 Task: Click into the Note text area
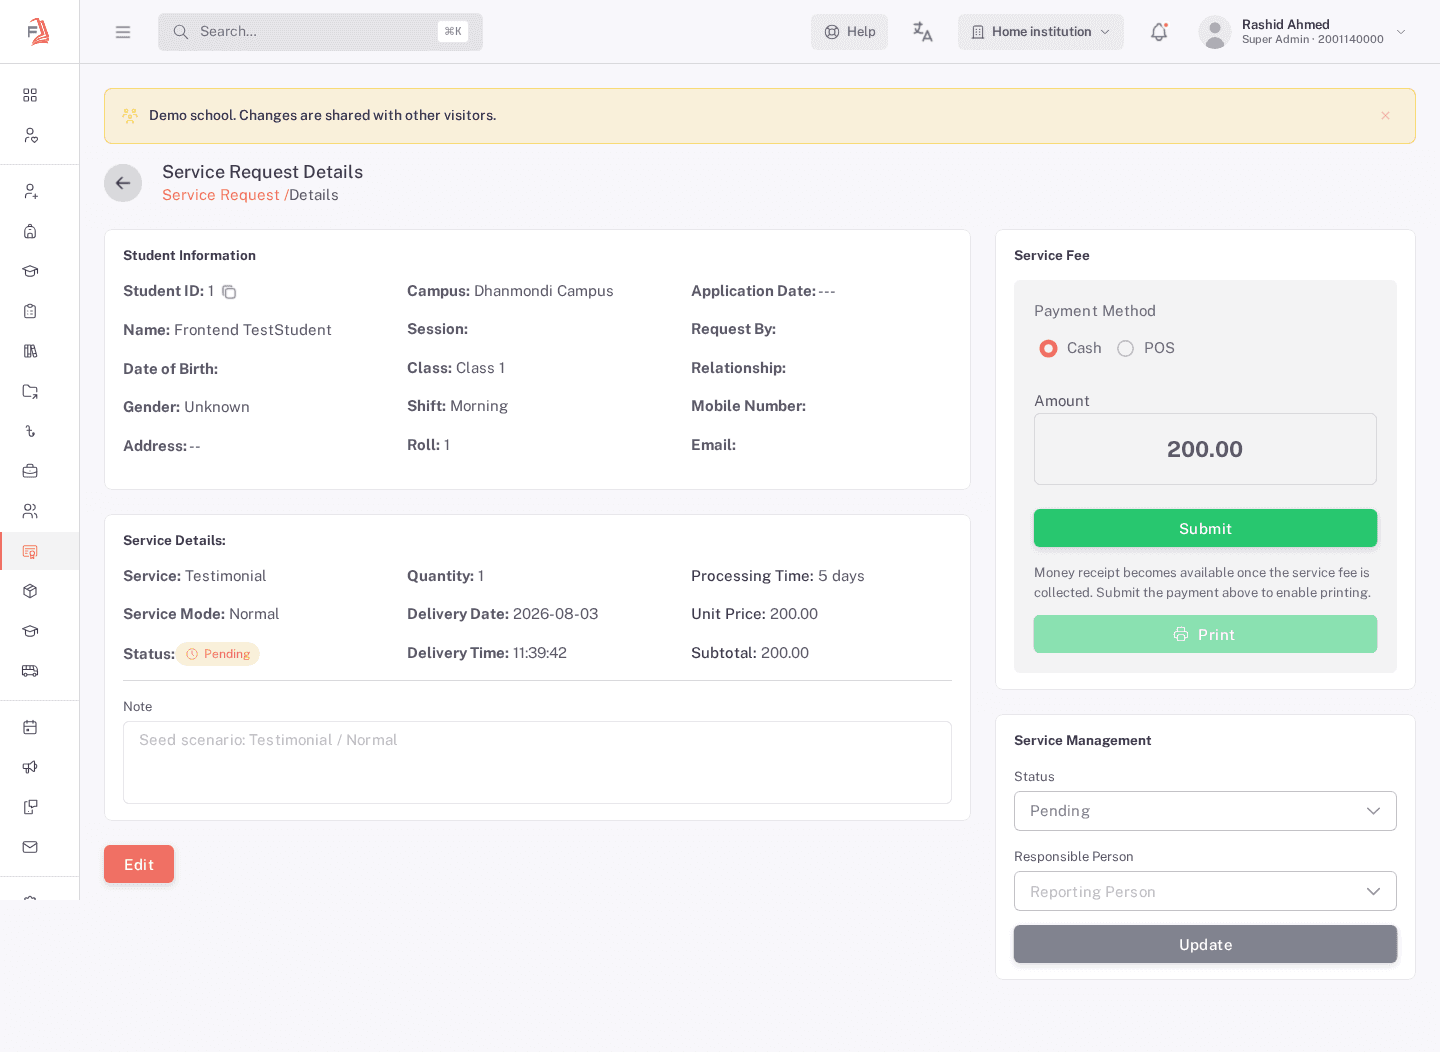click(x=537, y=762)
